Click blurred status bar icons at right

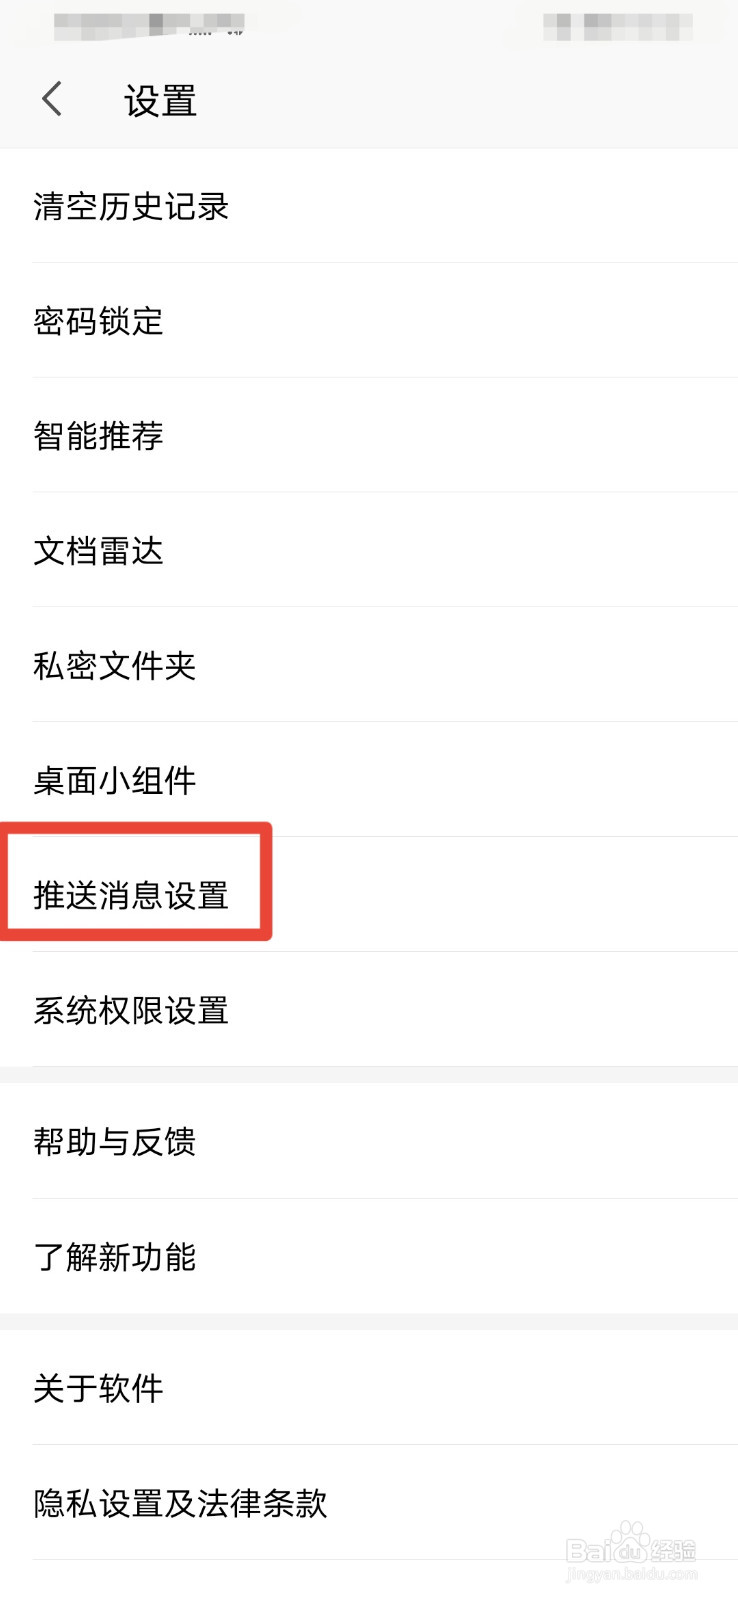pyautogui.click(x=618, y=26)
